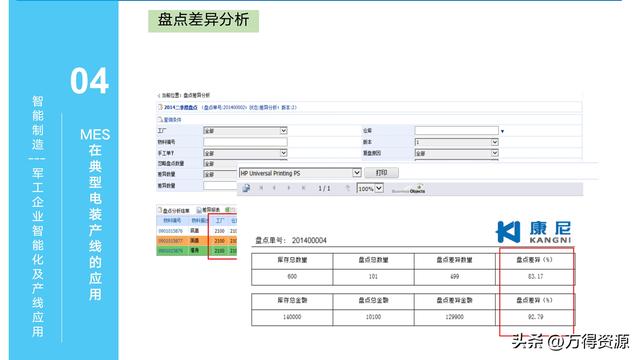Click the cell showing 140000

click(x=292, y=317)
